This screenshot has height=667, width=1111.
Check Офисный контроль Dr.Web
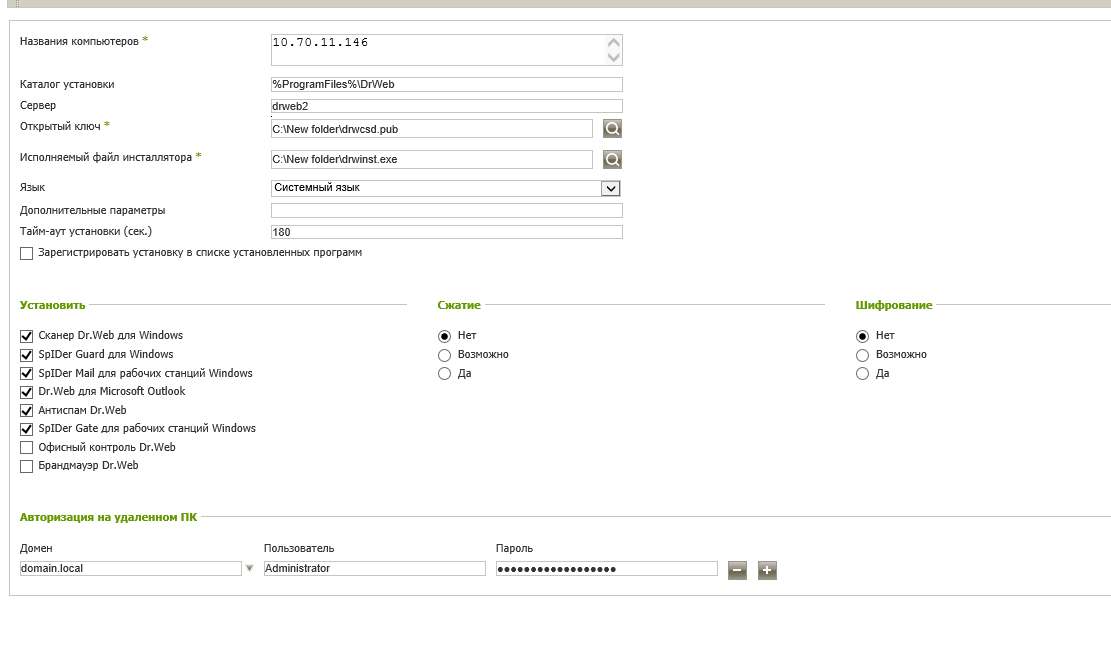click(26, 448)
